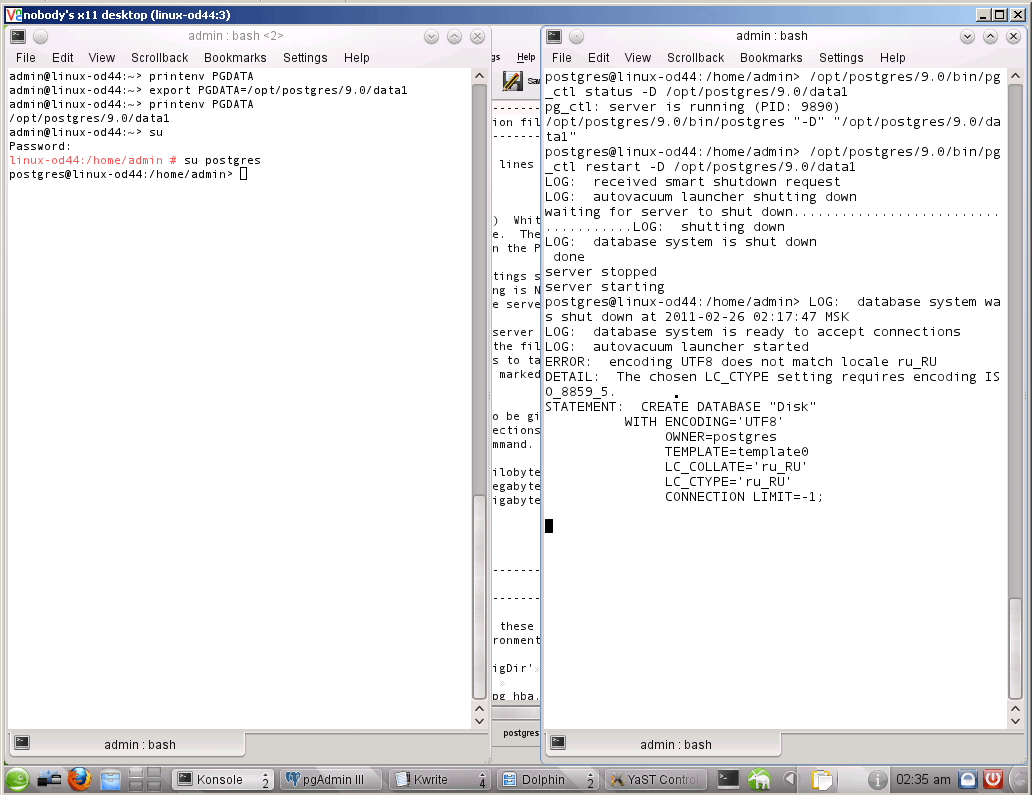Click scroll up arrow at bottom of left Konsole
Image resolution: width=1032 pixels, height=795 pixels.
(x=479, y=709)
